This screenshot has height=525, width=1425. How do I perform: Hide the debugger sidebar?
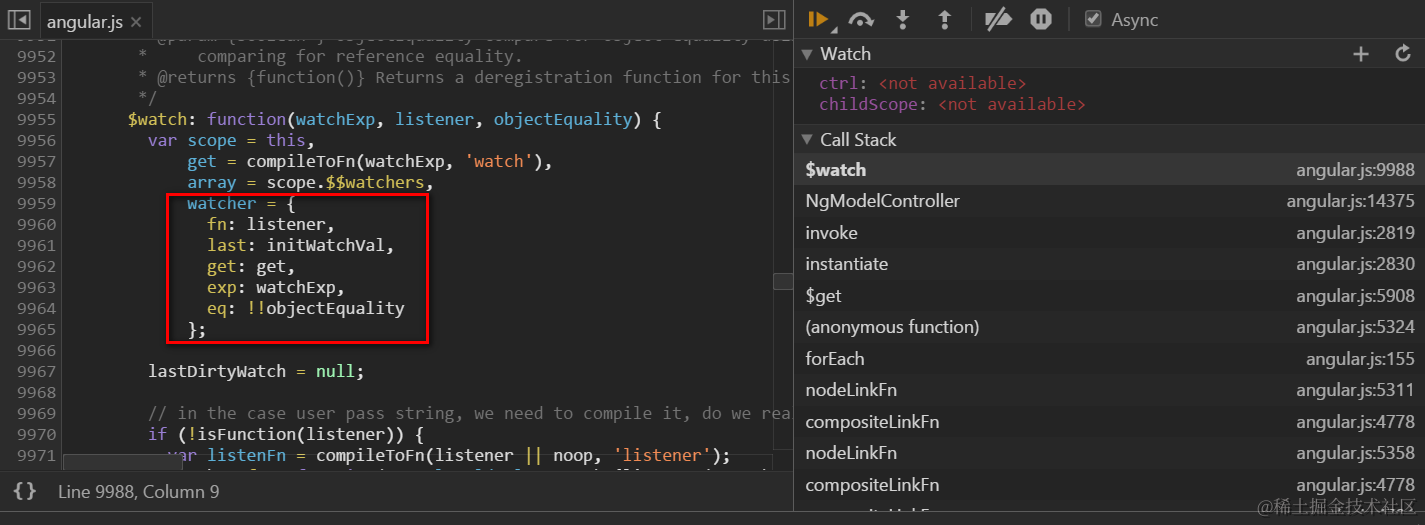pyautogui.click(x=774, y=20)
